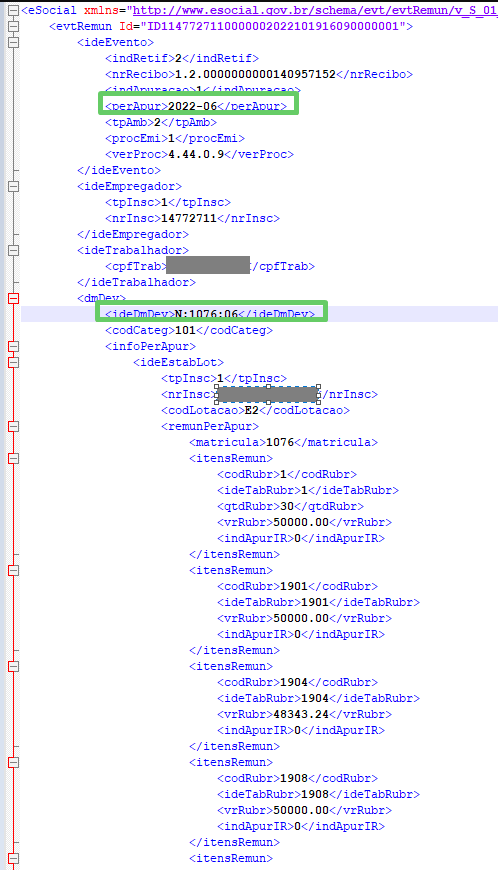Click the vrRubr 48343.24 line
The width and height of the screenshot is (498, 870).
click(x=304, y=715)
